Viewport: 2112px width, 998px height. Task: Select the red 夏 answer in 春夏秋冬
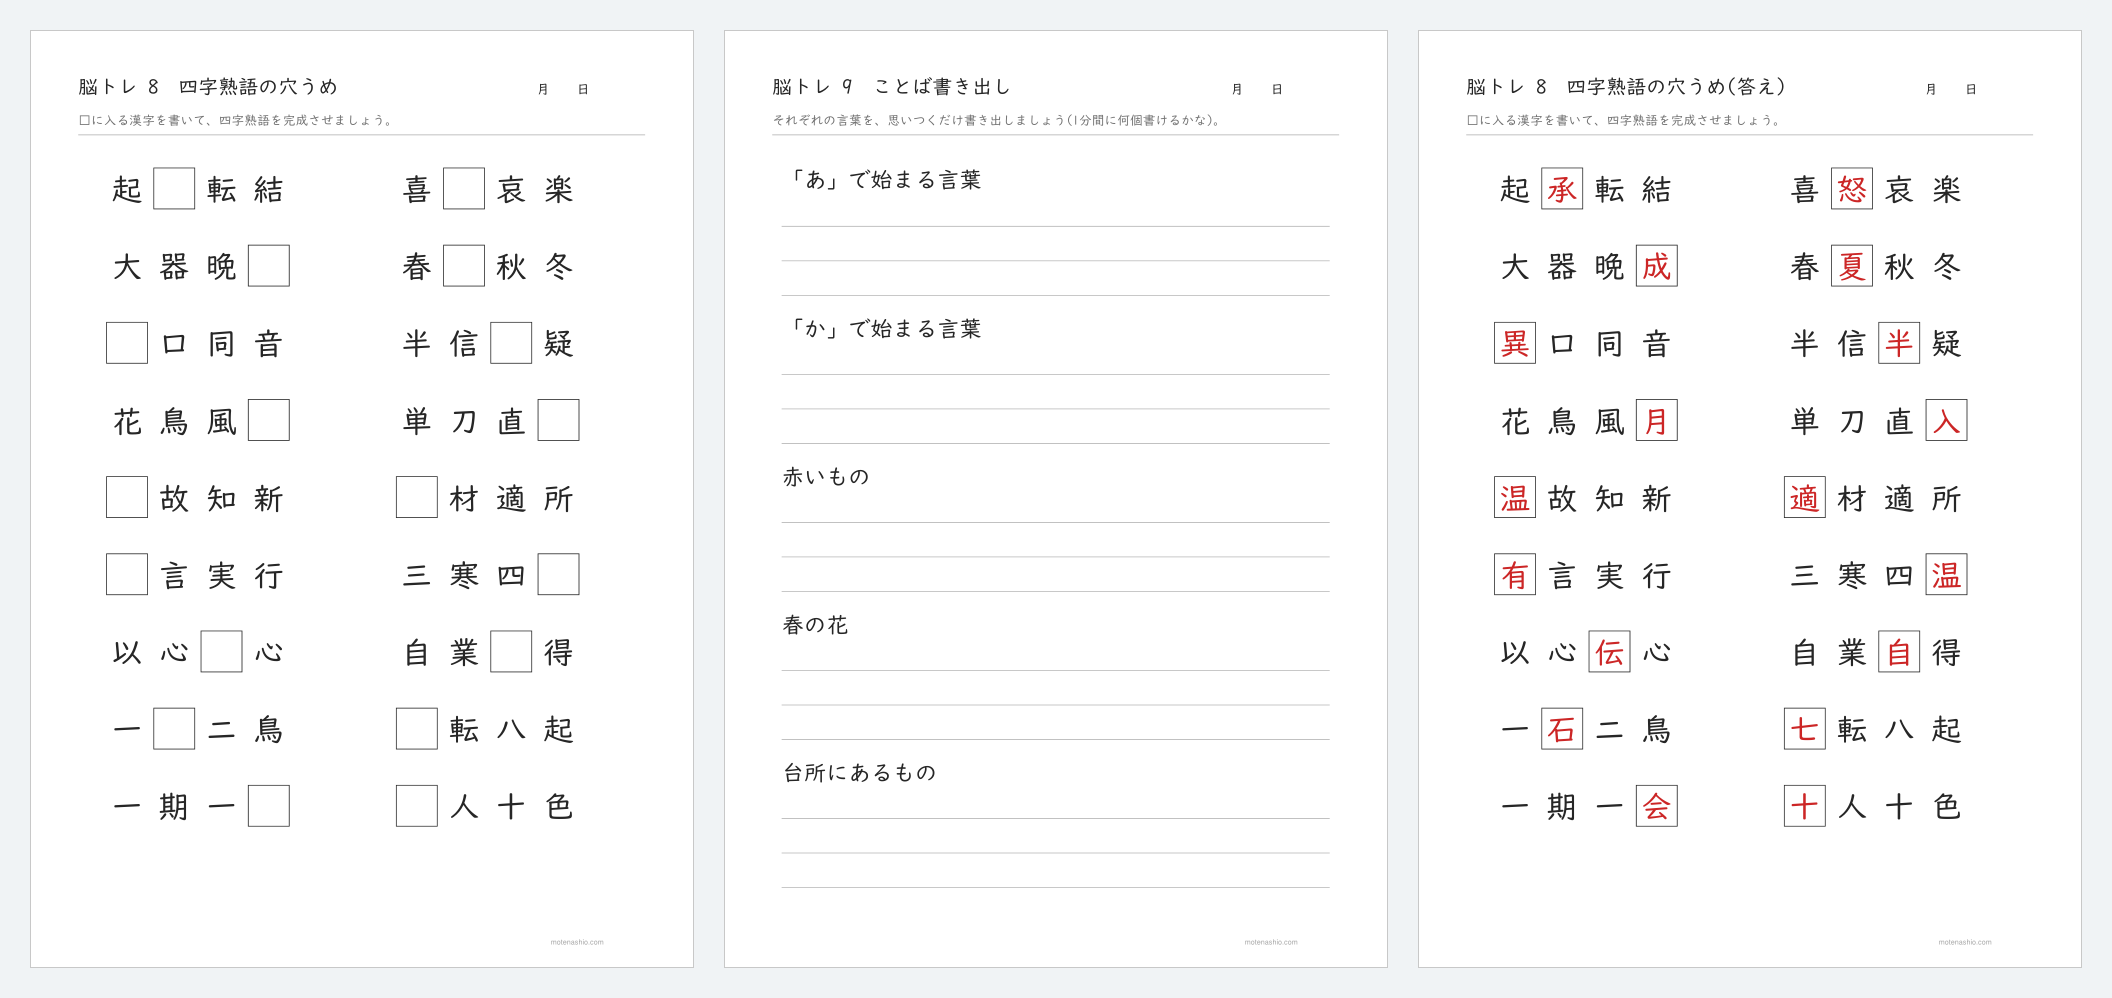point(1852,266)
